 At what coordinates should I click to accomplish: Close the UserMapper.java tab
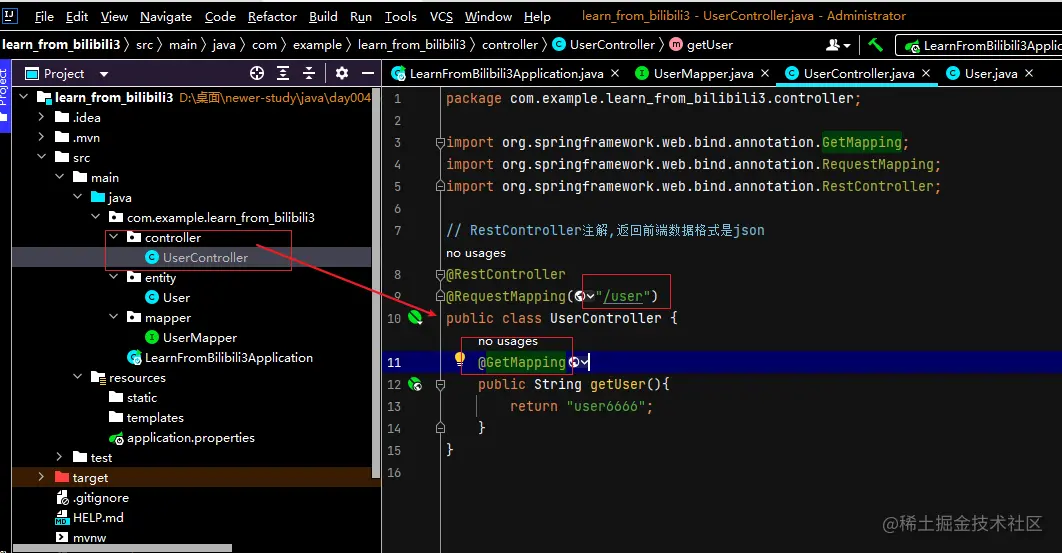click(x=765, y=73)
